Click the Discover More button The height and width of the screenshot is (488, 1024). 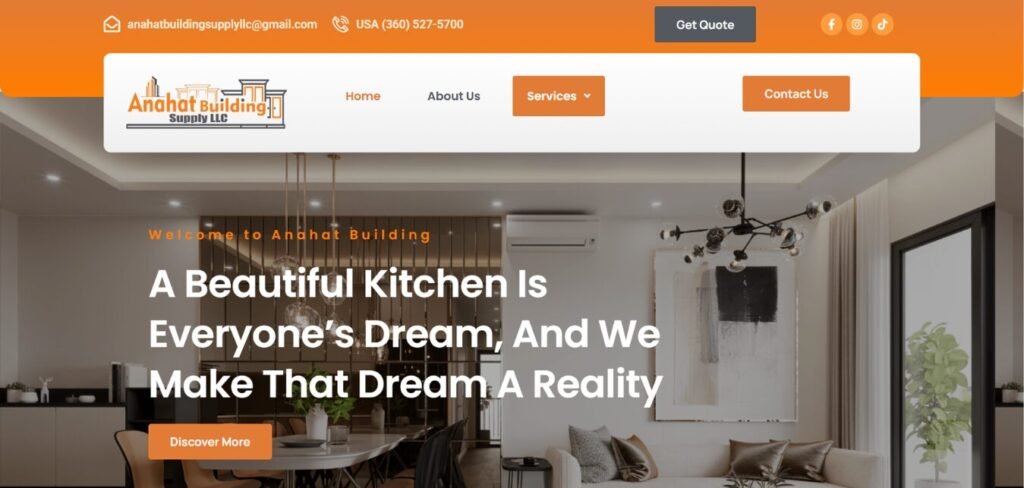(x=210, y=442)
